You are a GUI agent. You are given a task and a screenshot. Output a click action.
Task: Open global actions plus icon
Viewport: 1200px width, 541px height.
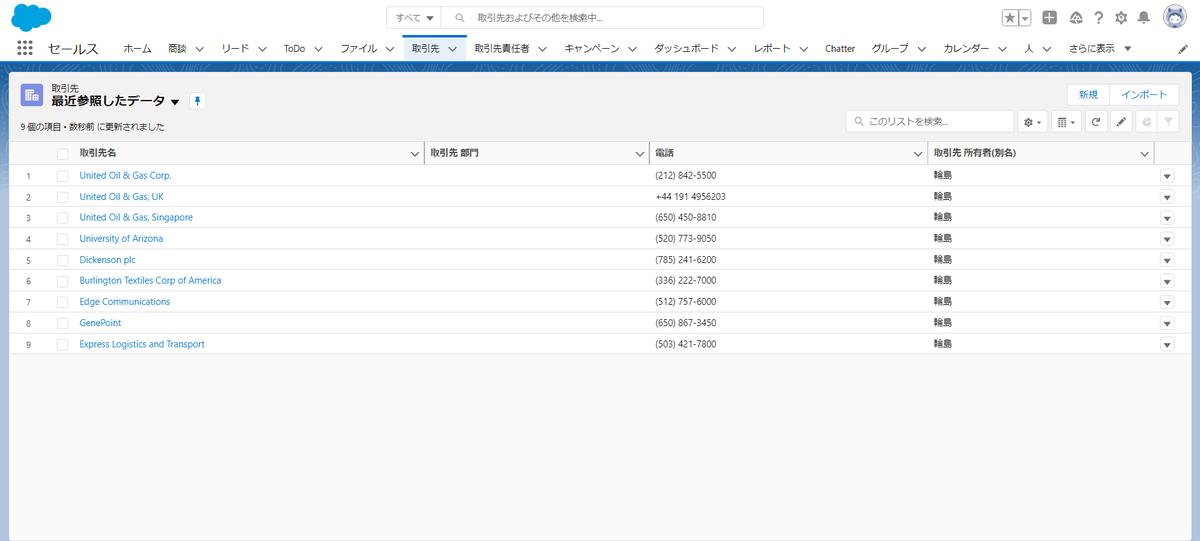coord(1049,18)
